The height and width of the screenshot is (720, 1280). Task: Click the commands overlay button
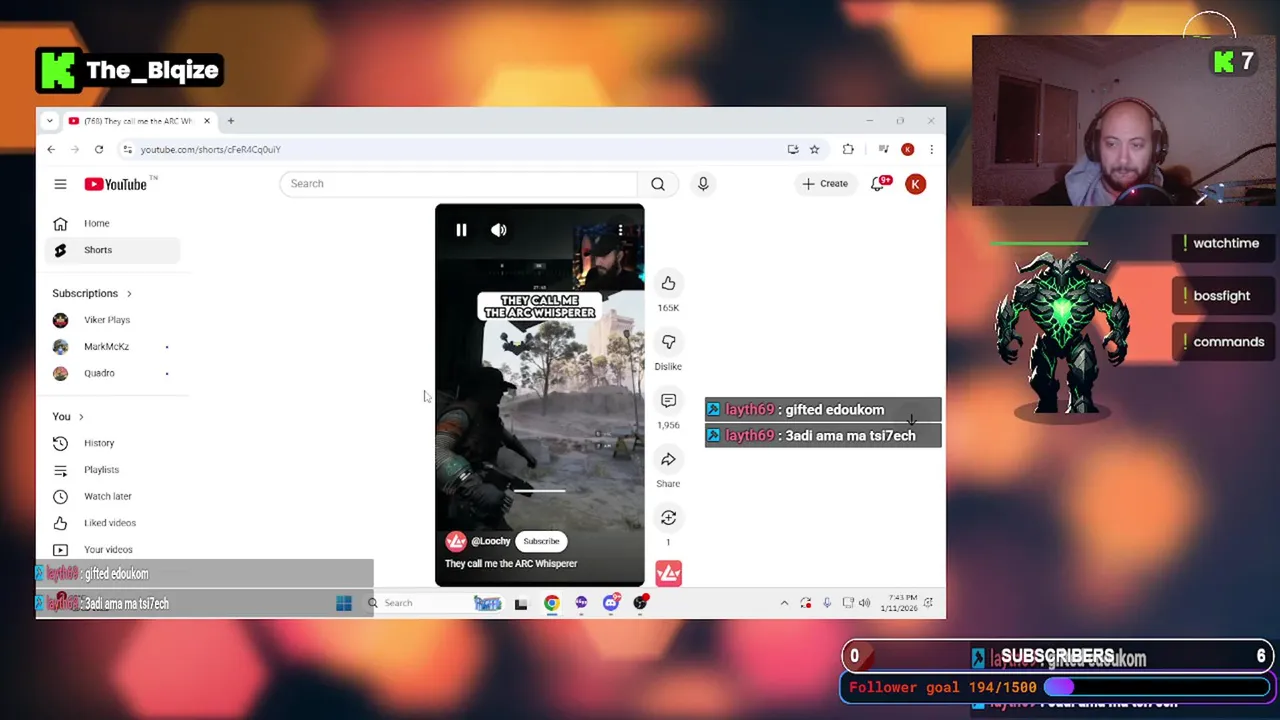[x=1221, y=342]
